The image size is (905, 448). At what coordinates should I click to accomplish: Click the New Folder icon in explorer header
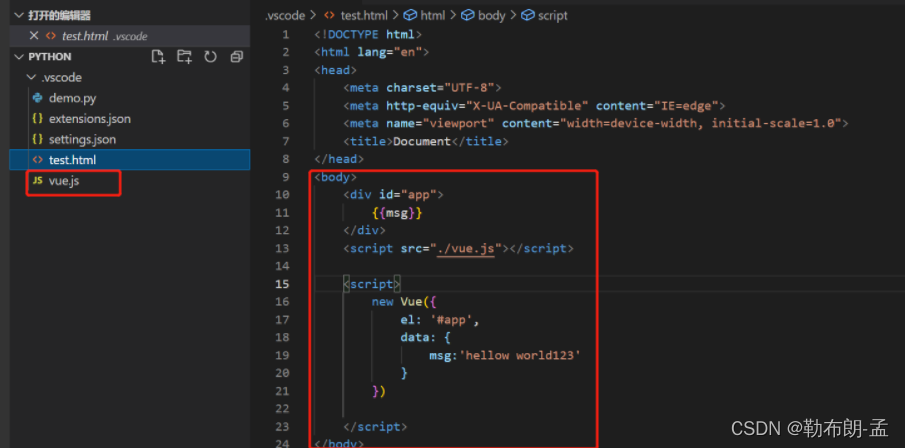184,57
